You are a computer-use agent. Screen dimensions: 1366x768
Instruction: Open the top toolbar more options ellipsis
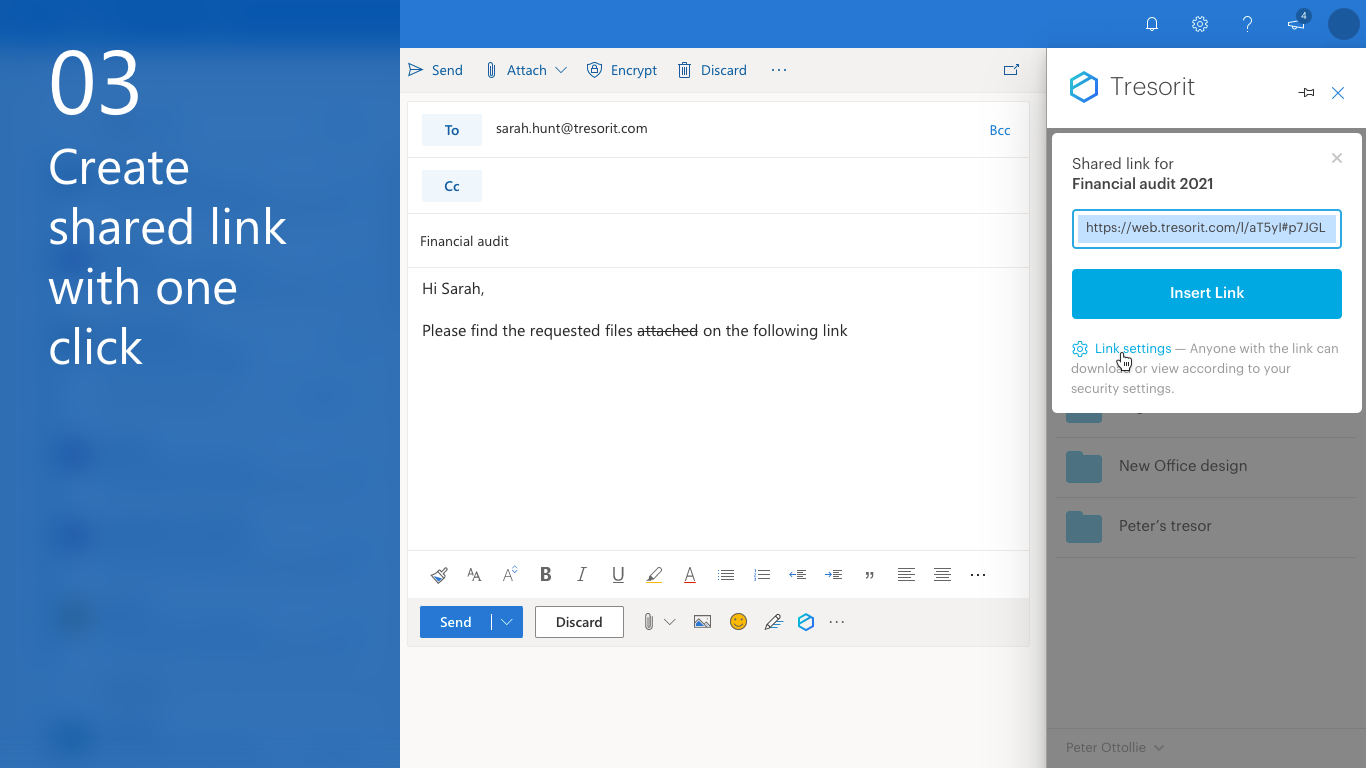pyautogui.click(x=779, y=70)
